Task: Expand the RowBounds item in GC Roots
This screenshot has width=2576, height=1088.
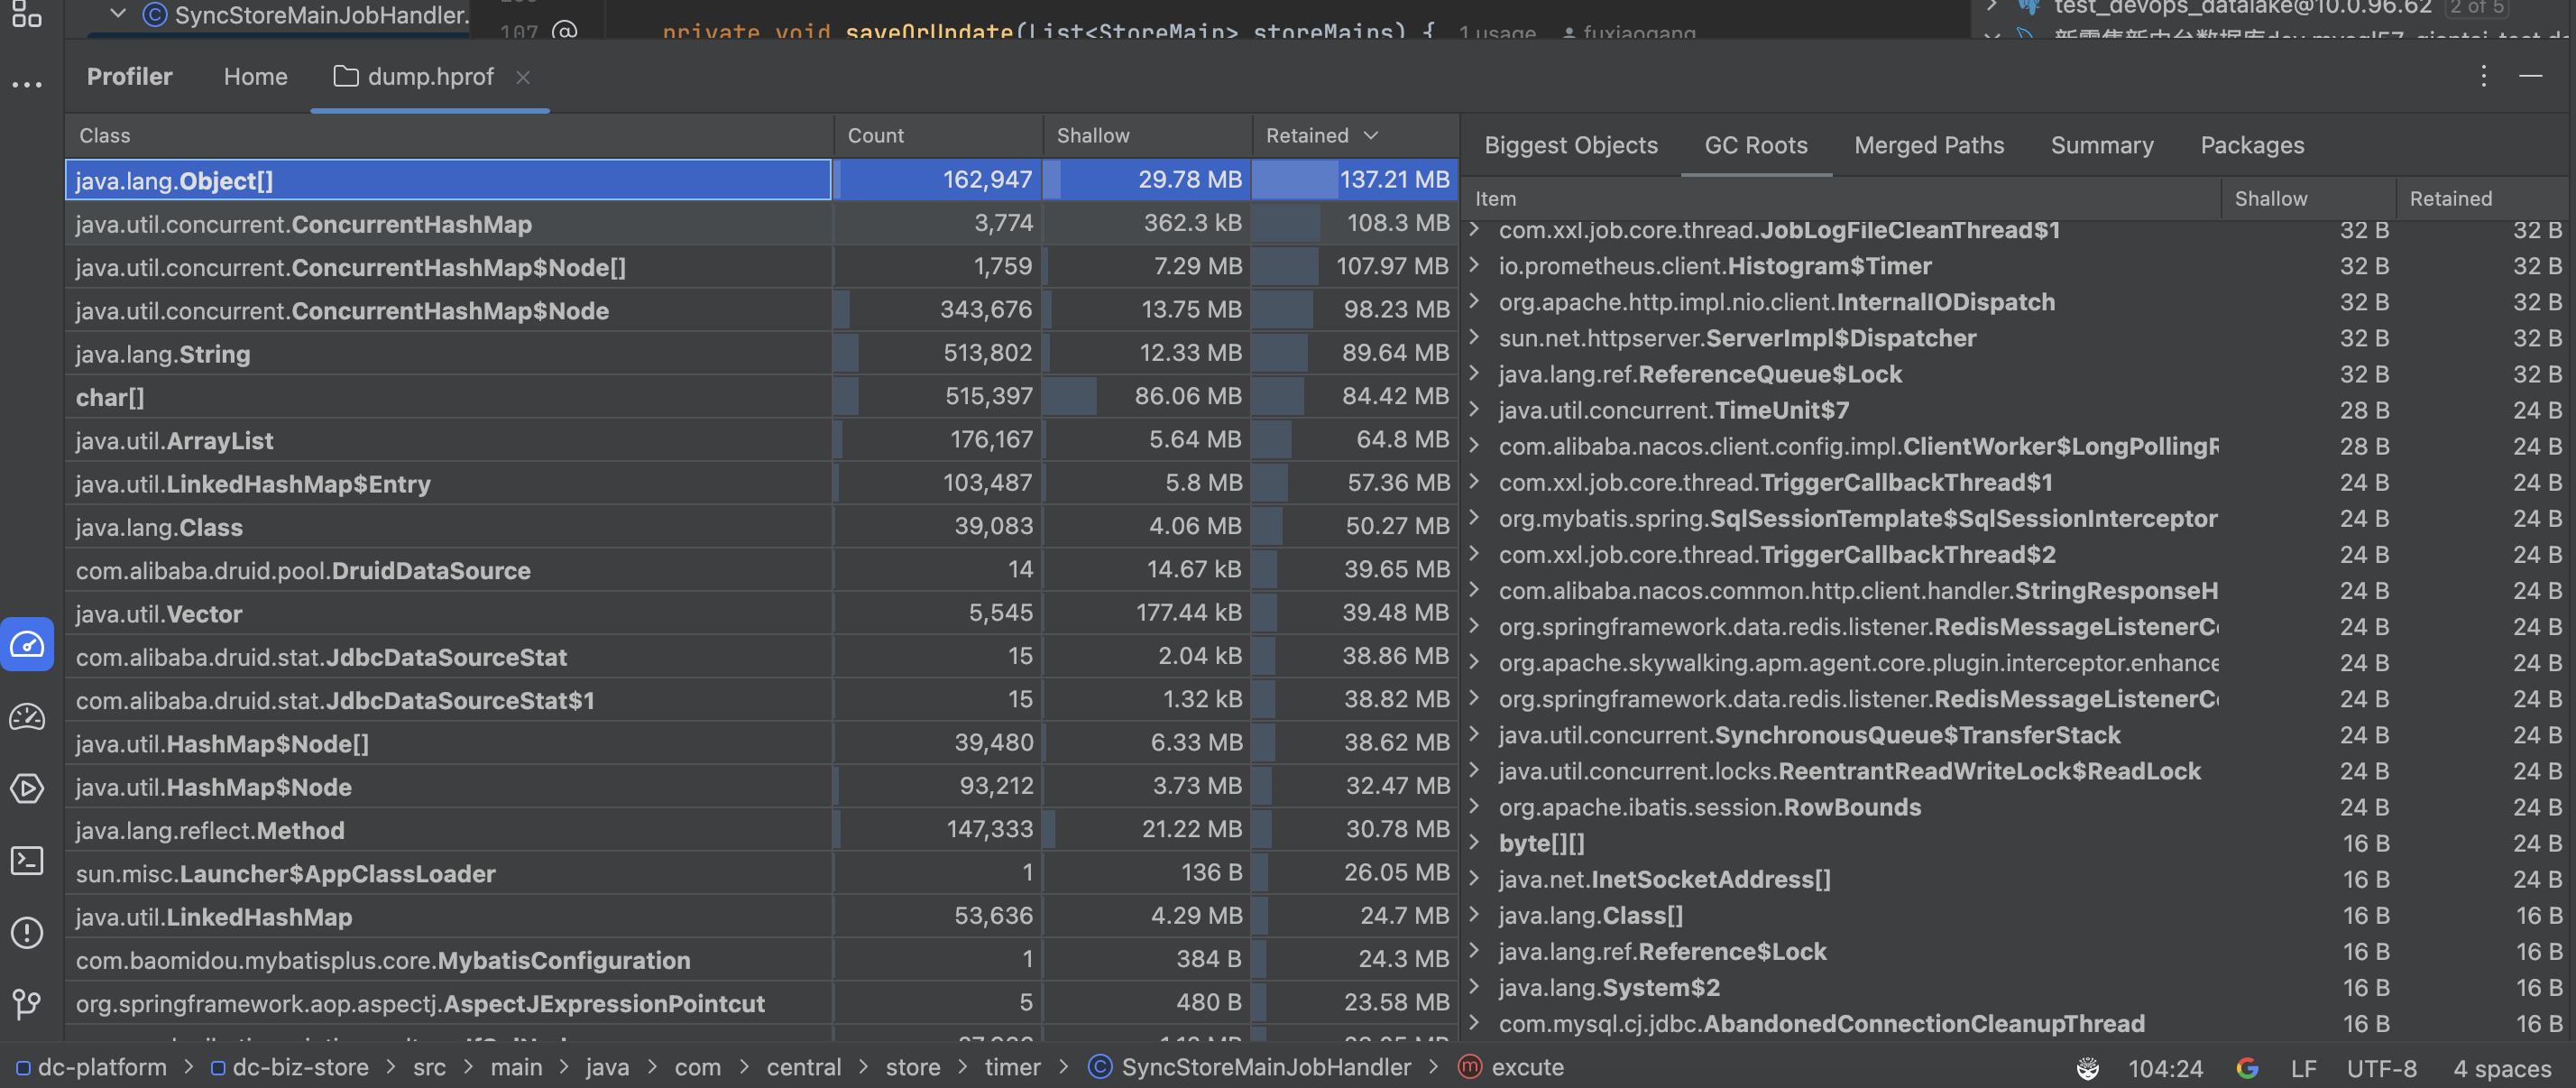Action: pyautogui.click(x=1474, y=807)
